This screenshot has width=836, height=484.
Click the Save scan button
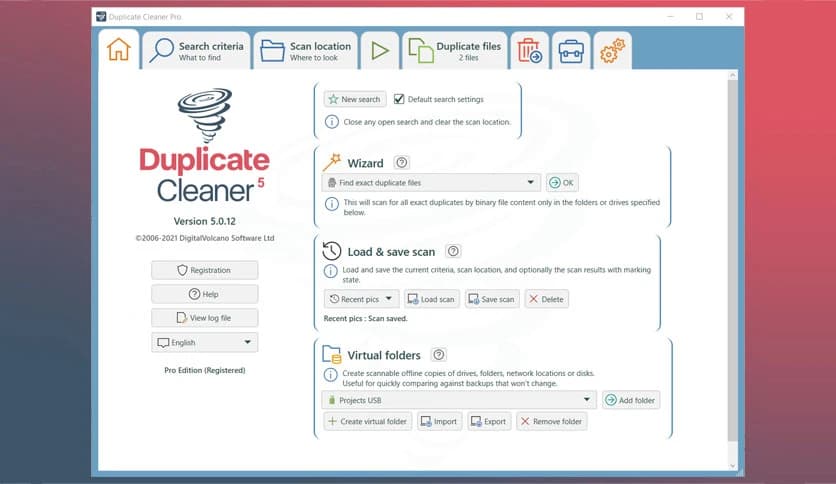coord(492,299)
